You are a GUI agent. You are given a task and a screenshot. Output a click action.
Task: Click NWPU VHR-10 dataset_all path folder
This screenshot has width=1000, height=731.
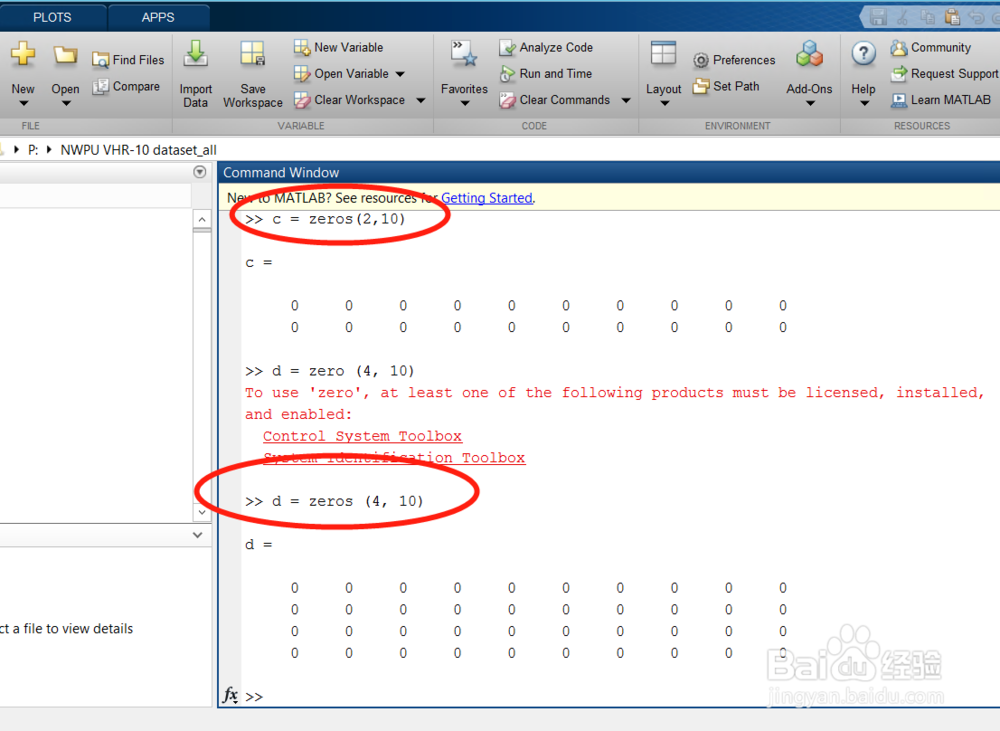point(138,150)
